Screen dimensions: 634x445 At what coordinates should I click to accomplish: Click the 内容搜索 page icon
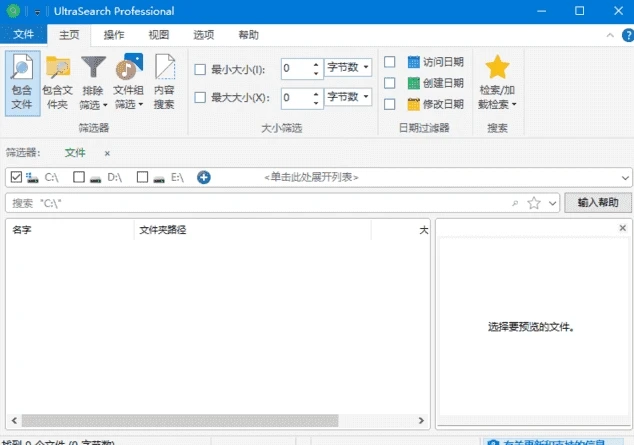click(165, 67)
